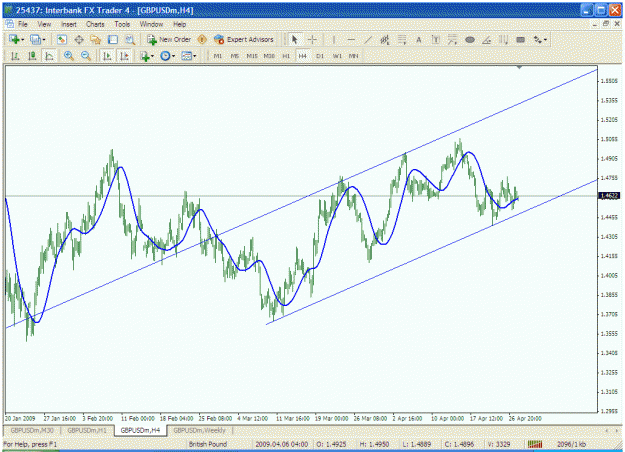The width and height of the screenshot is (625, 452).
Task: Switch to the GBPUSDm,H1 chart tab
Action: (87, 430)
